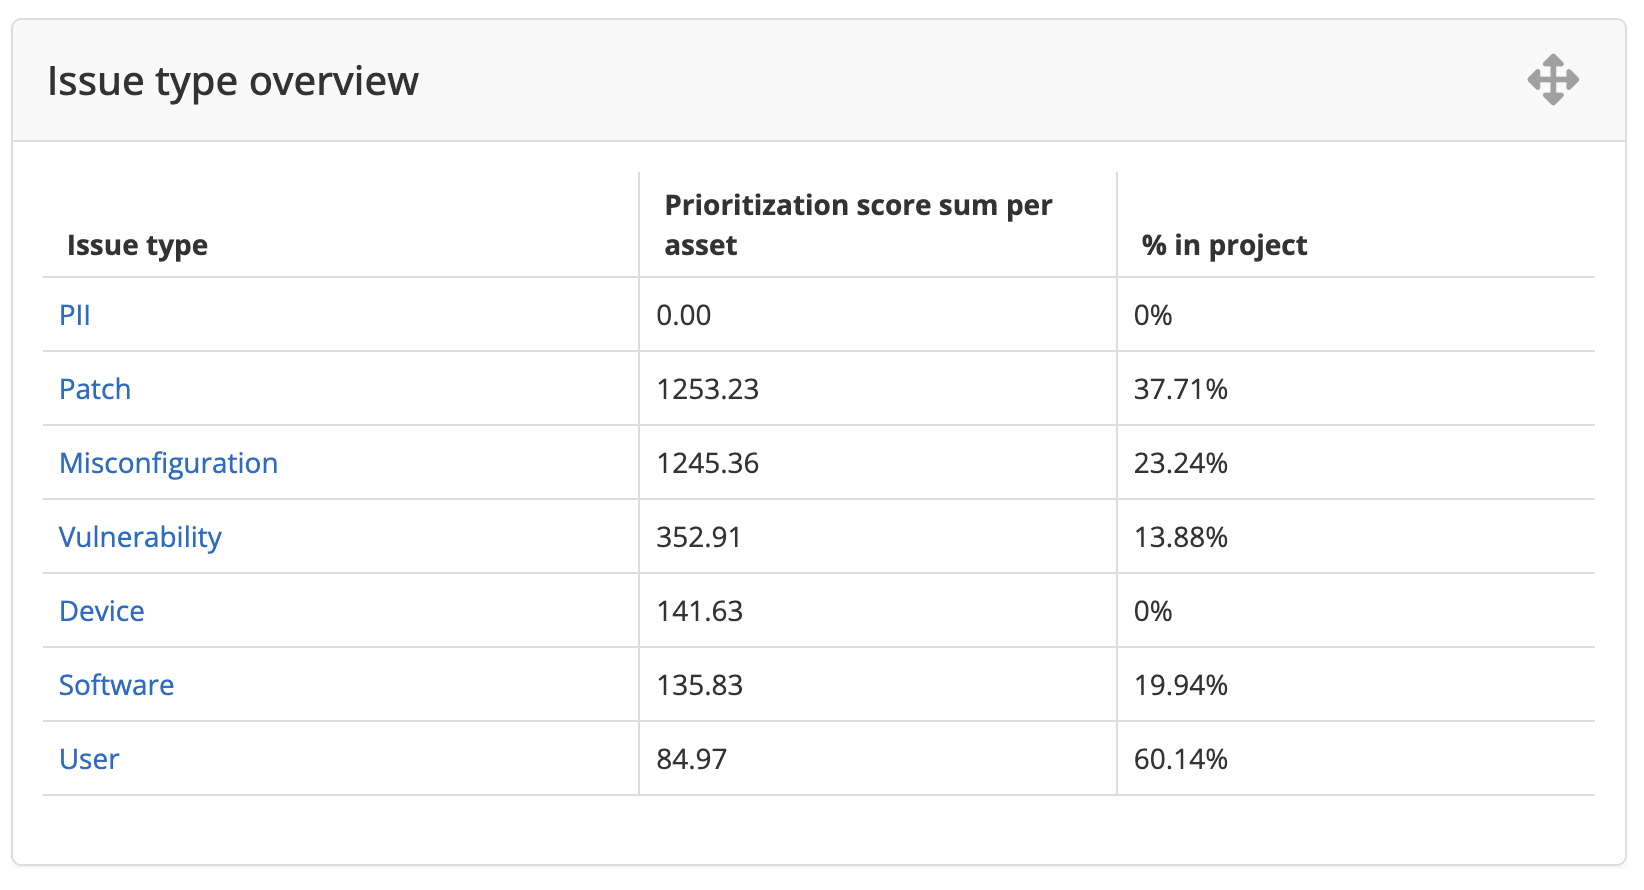Click the Device score 141.63 cell
This screenshot has width=1644, height=890.
(699, 611)
